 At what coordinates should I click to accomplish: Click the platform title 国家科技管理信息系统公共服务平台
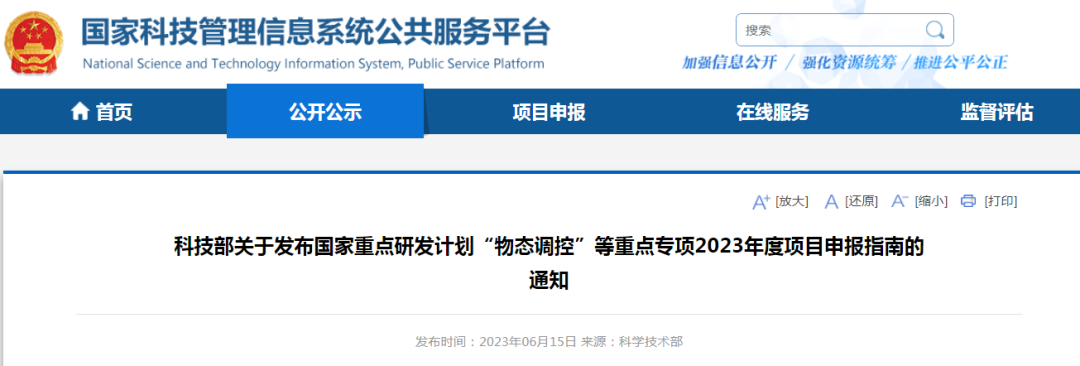click(315, 31)
